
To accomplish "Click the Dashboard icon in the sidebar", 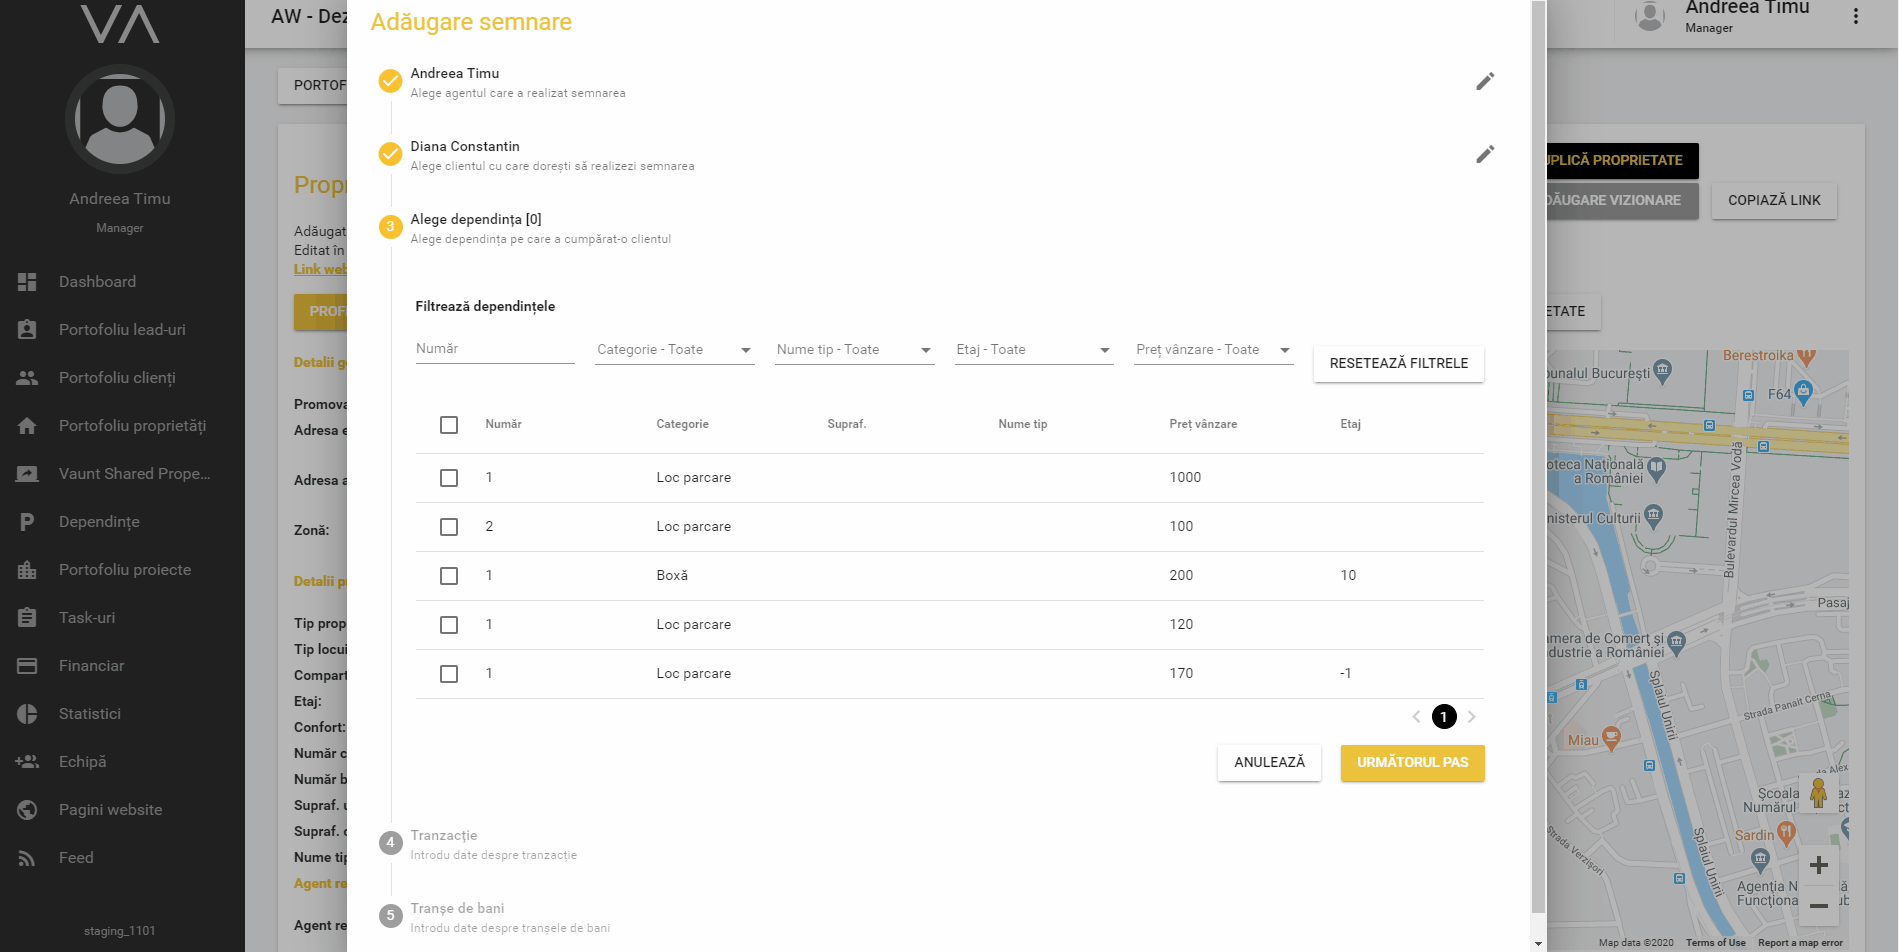I will [x=27, y=282].
